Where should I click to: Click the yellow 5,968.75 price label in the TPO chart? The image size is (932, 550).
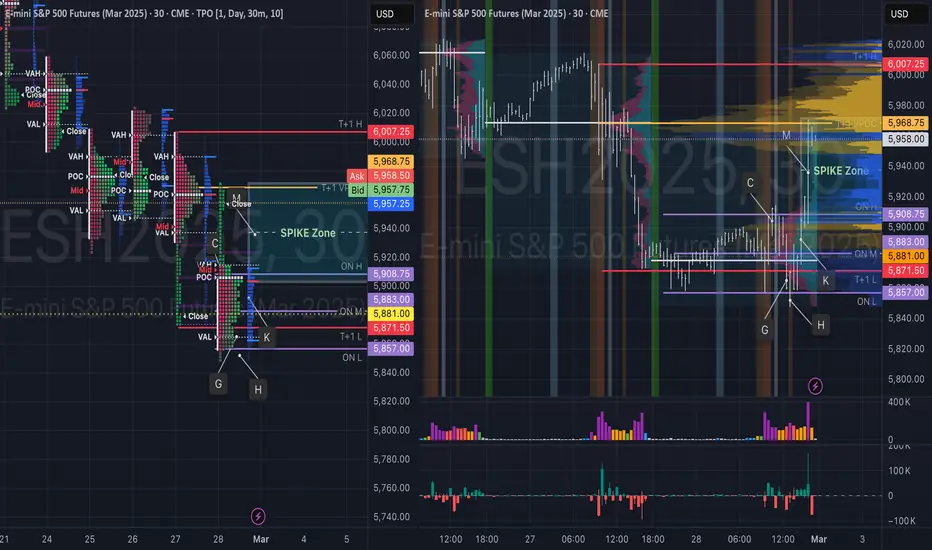tap(391, 161)
